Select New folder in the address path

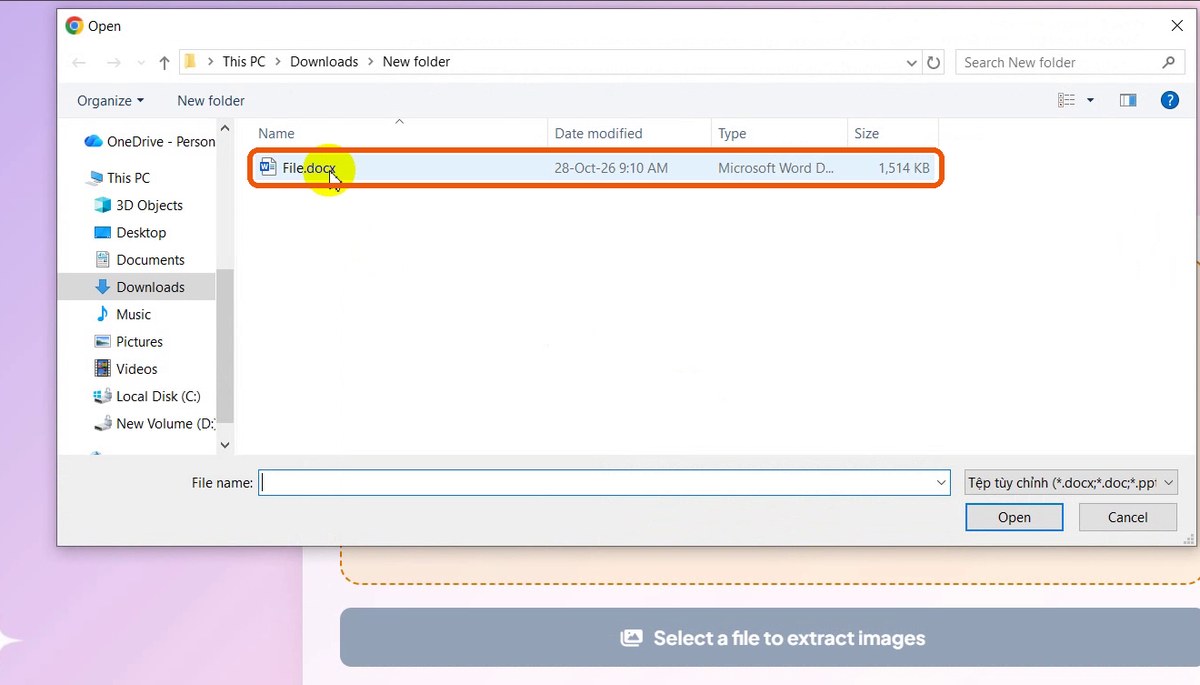416,61
